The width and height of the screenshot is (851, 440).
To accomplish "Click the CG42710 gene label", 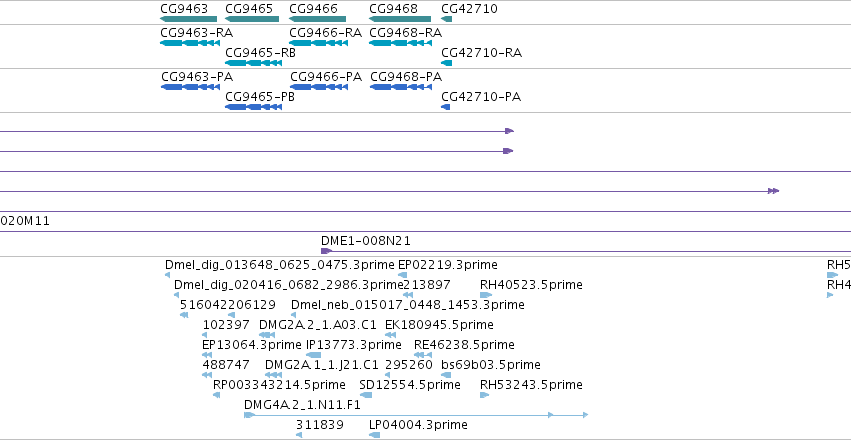I will coord(469,9).
